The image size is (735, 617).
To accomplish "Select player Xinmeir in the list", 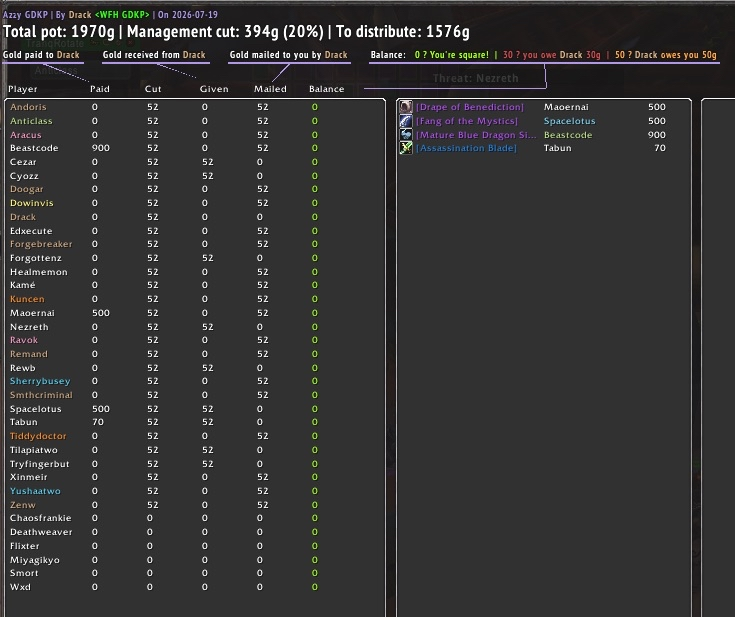I will [29, 477].
